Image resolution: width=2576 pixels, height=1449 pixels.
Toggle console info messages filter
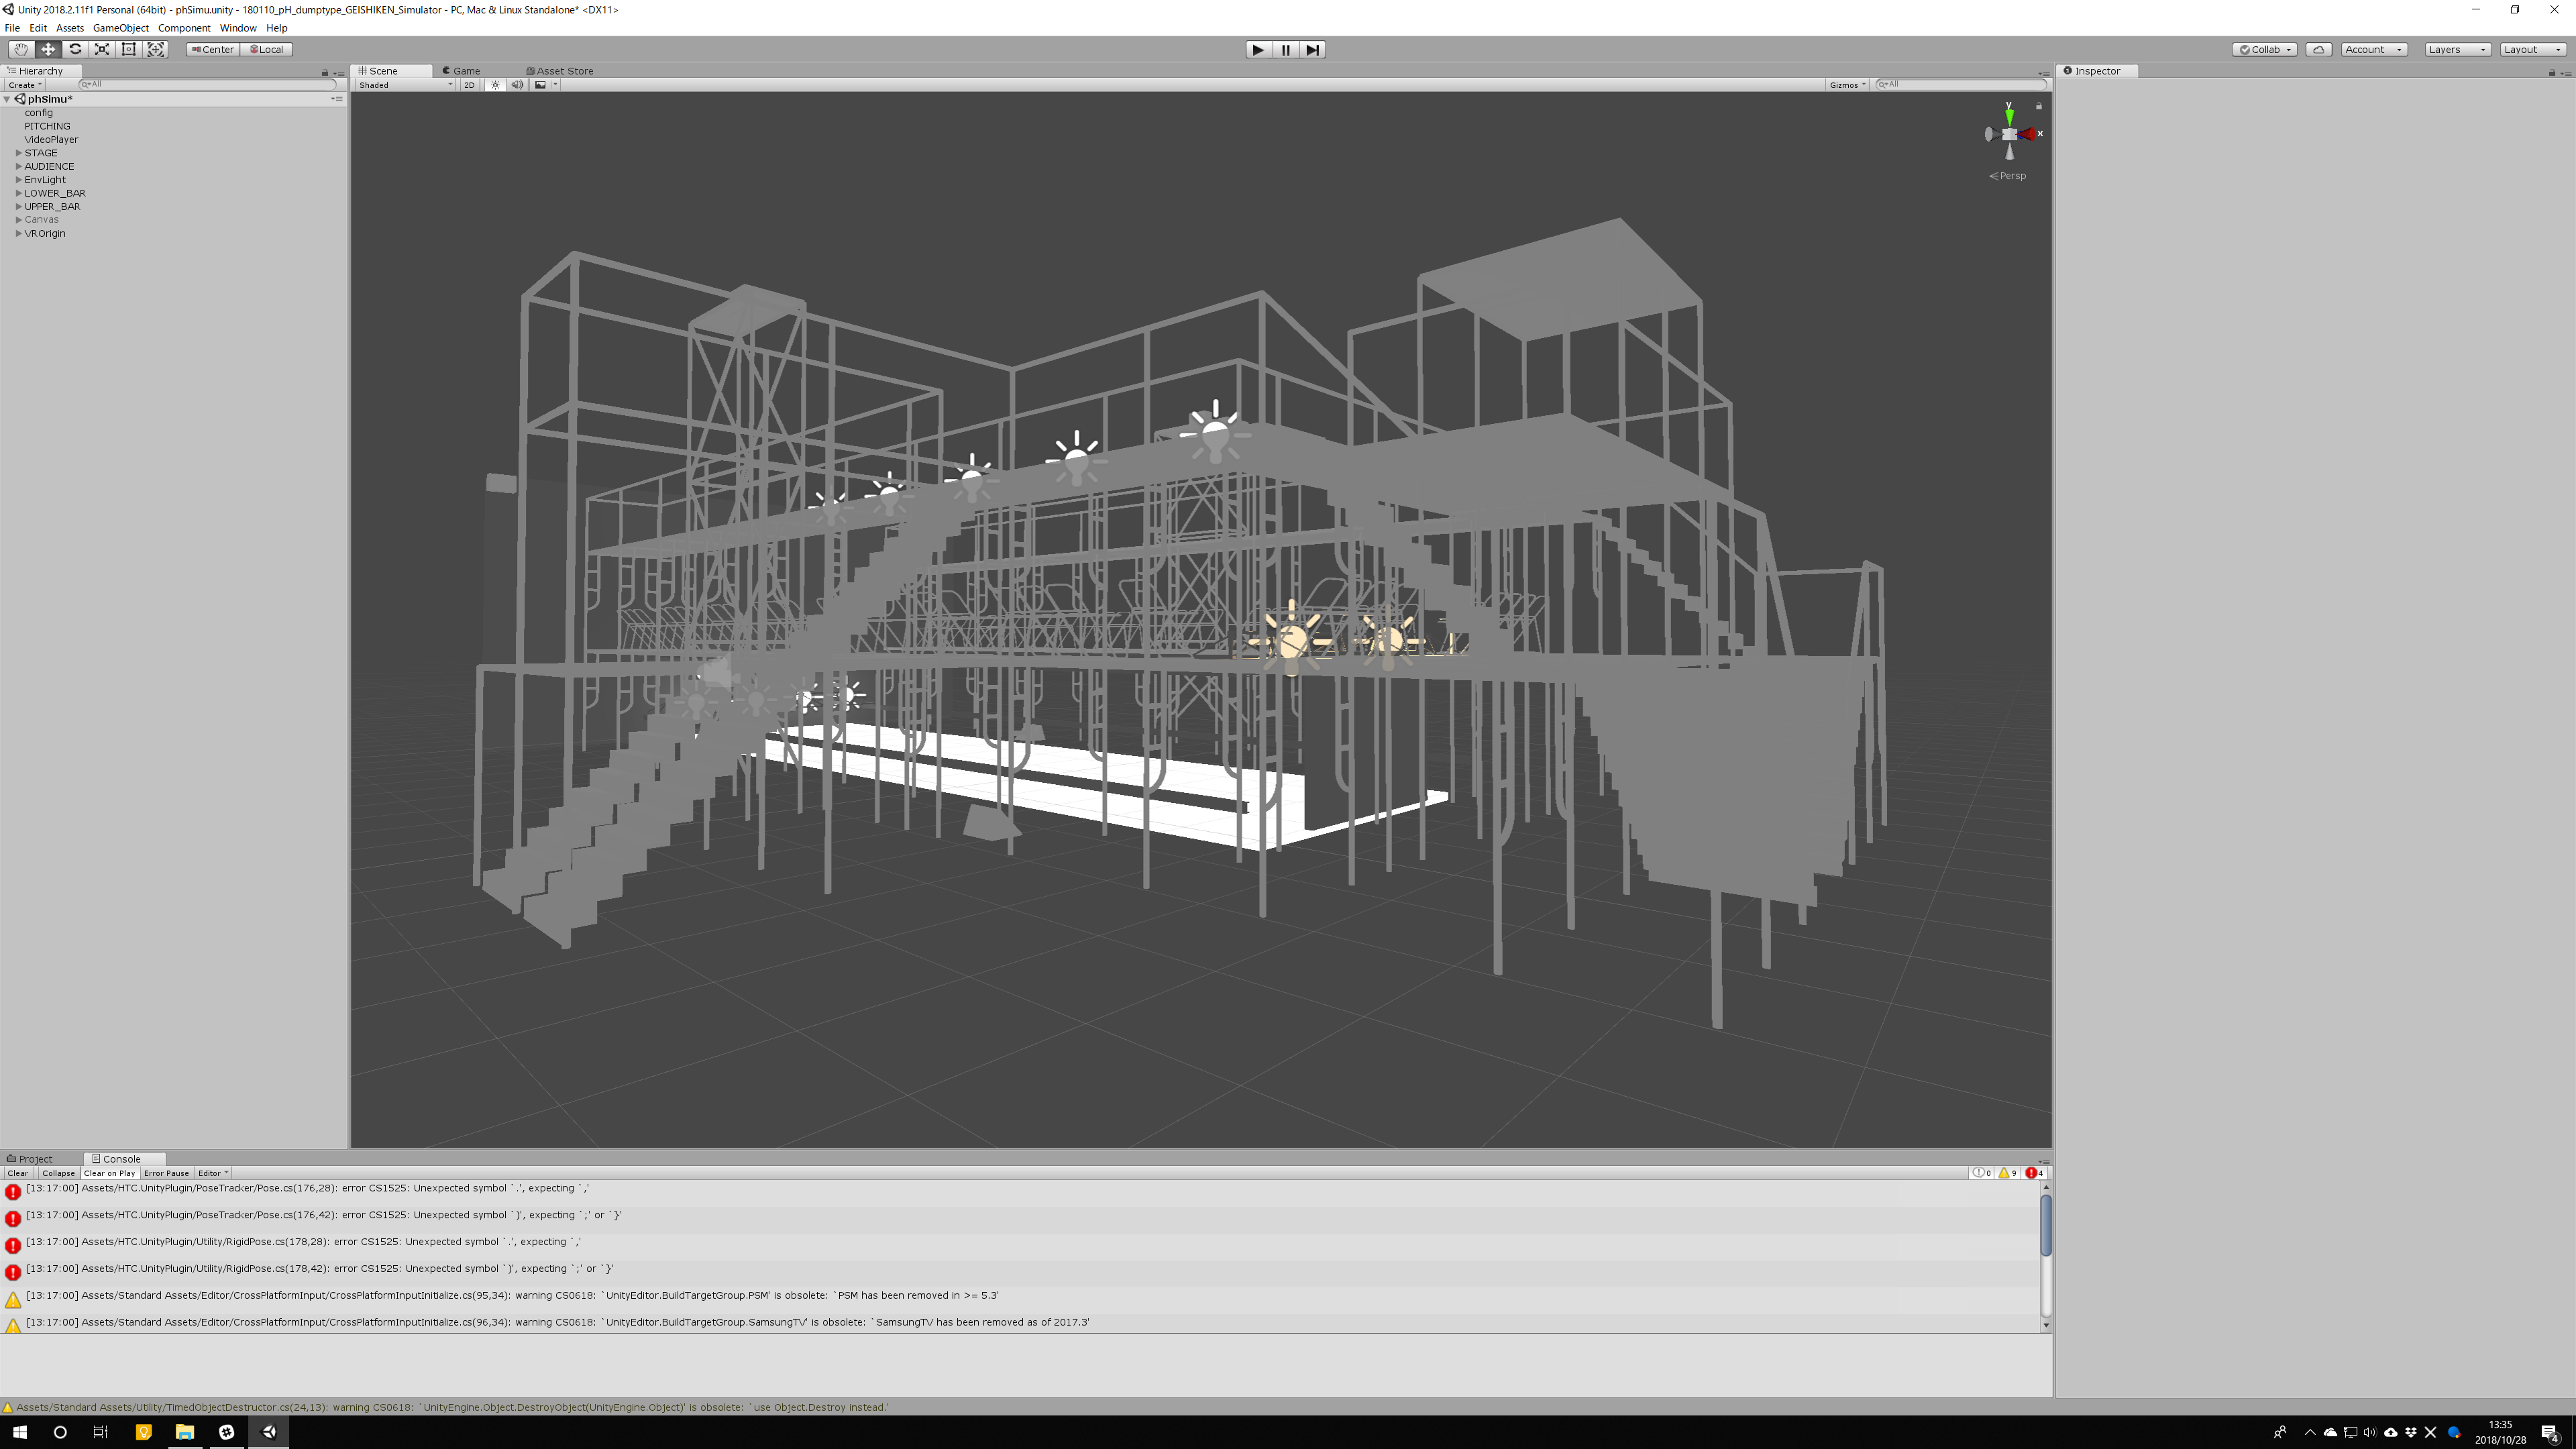tap(1981, 1173)
